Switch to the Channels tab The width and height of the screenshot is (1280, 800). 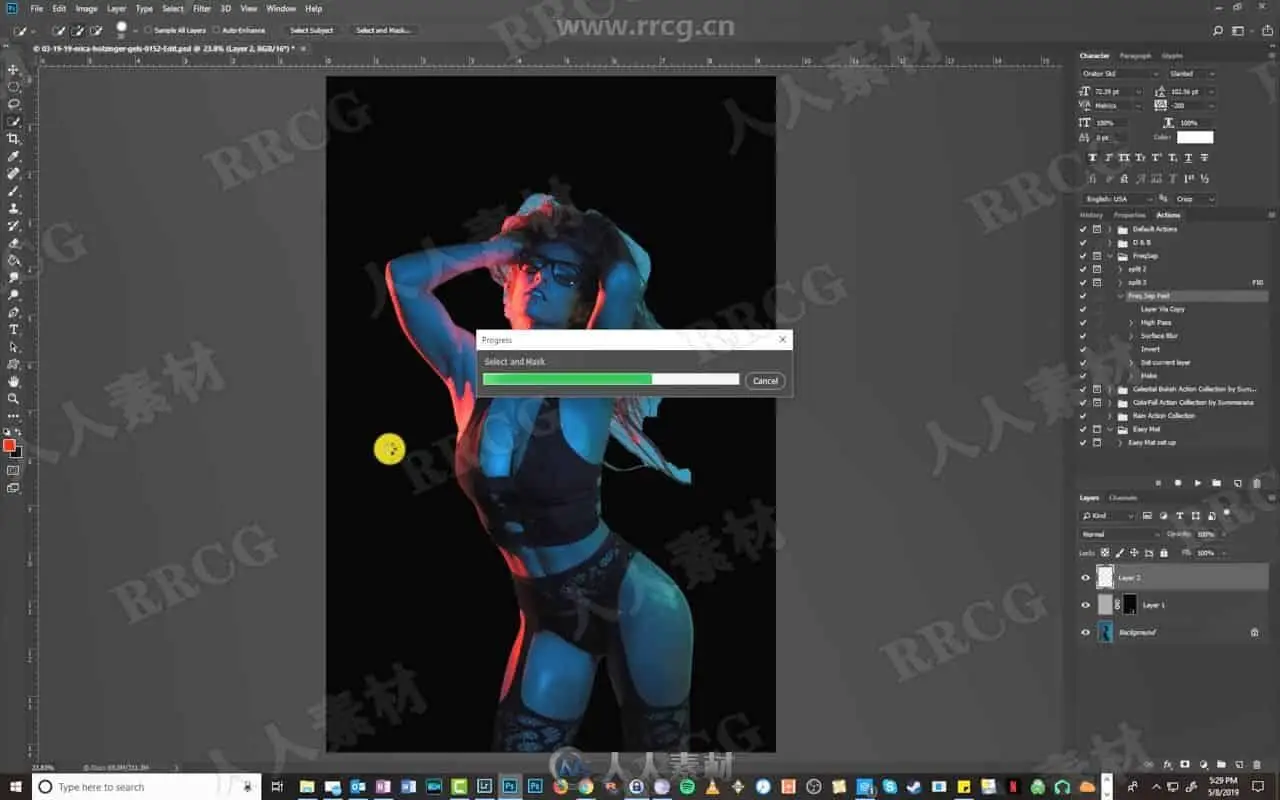[x=1123, y=498]
